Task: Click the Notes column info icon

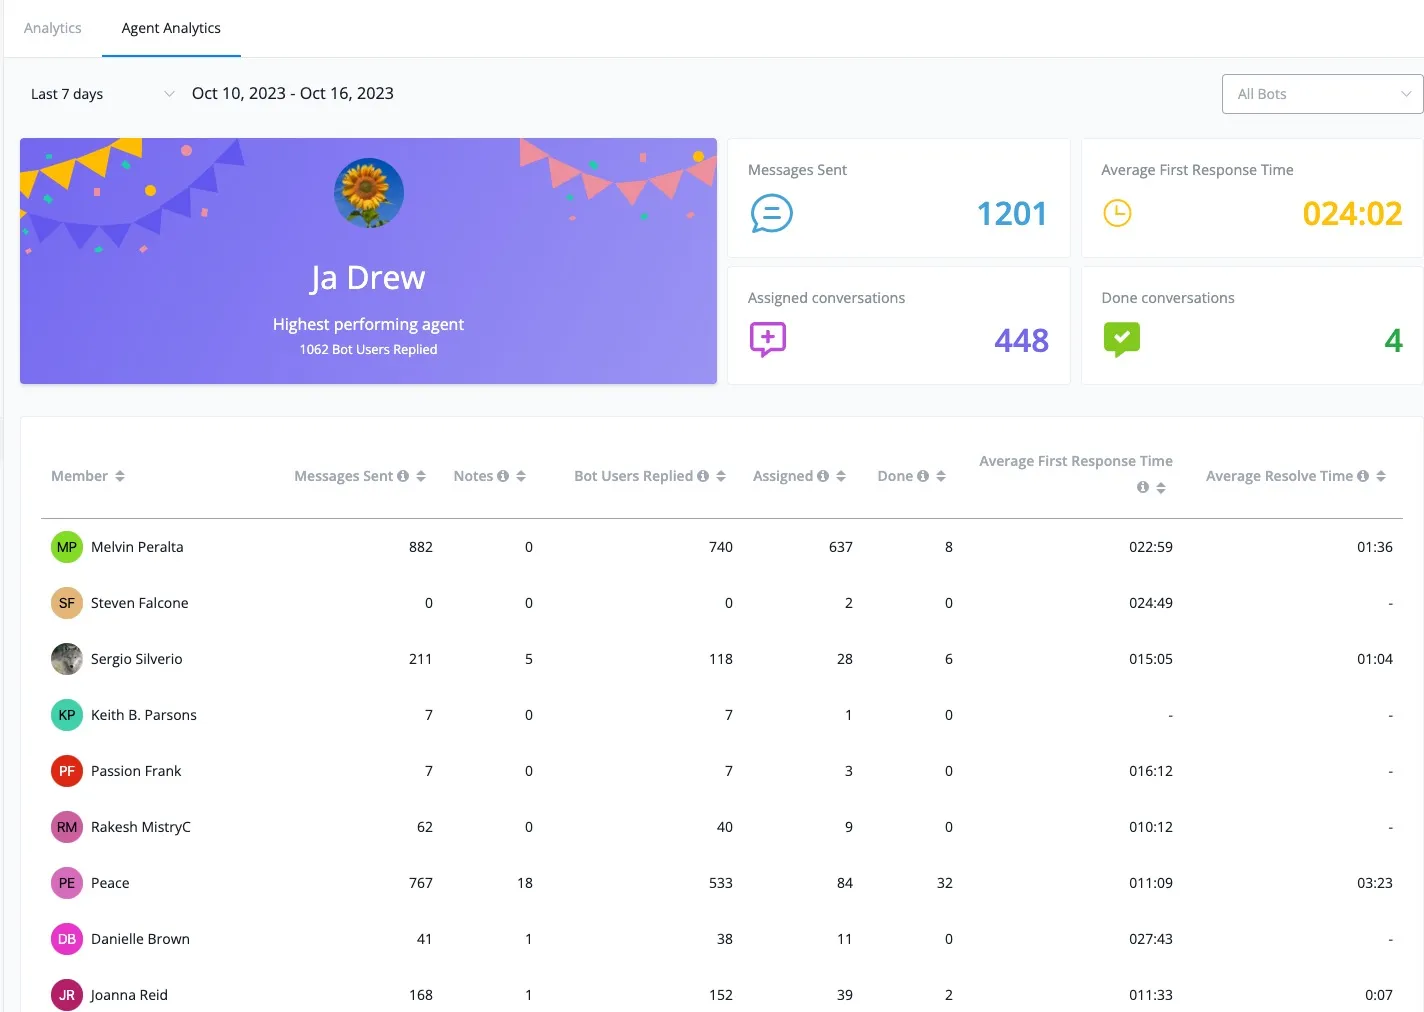Action: (x=503, y=476)
